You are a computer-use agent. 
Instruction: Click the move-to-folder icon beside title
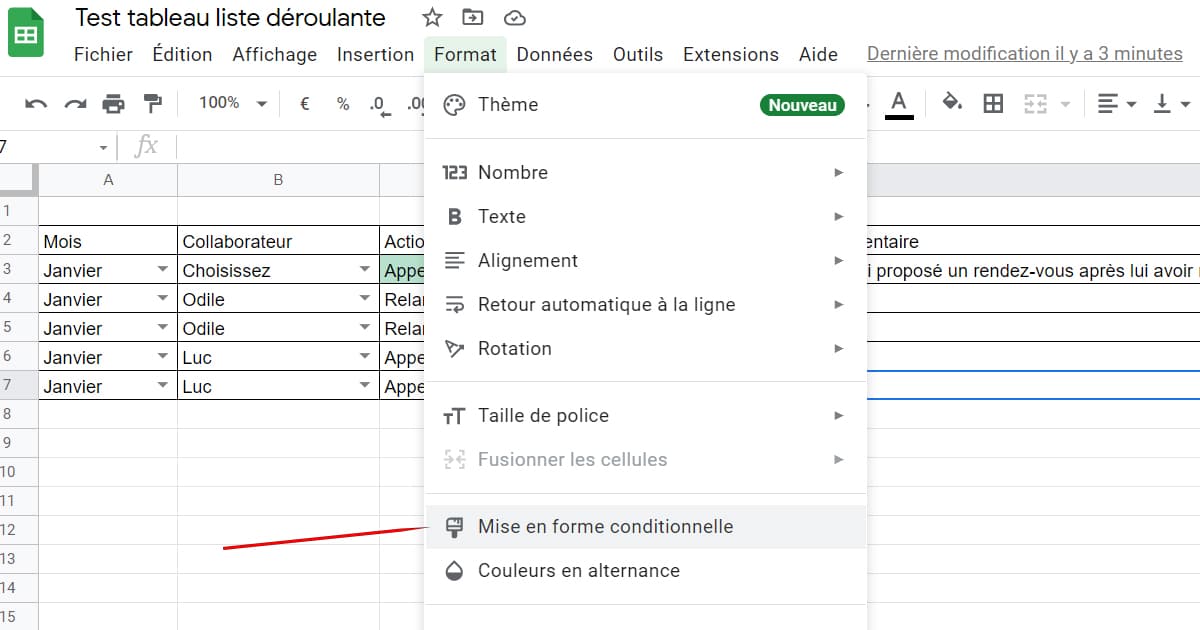472,17
